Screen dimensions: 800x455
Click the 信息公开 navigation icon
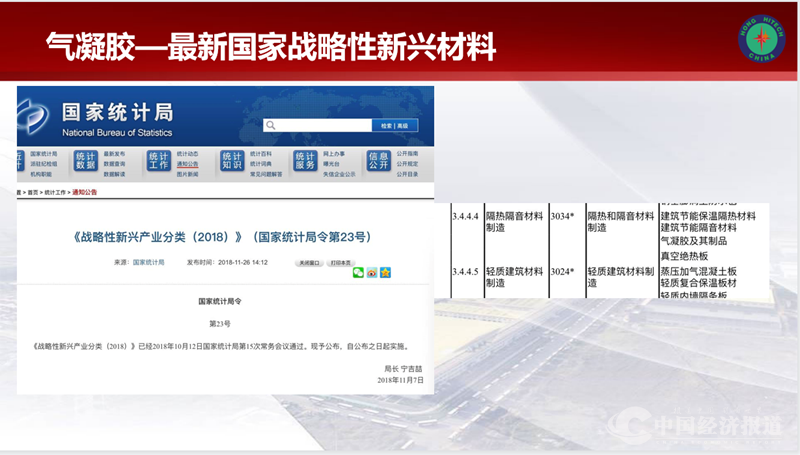click(379, 161)
